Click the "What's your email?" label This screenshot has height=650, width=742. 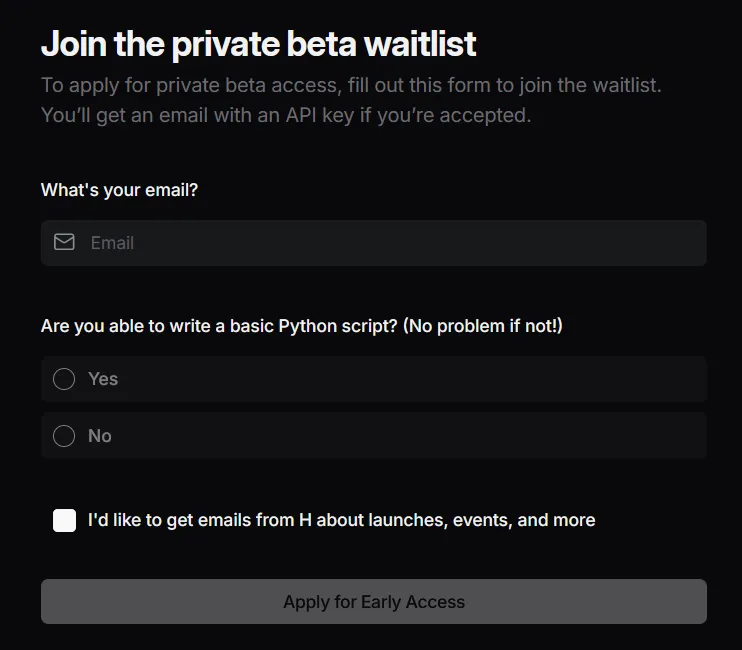pos(119,190)
